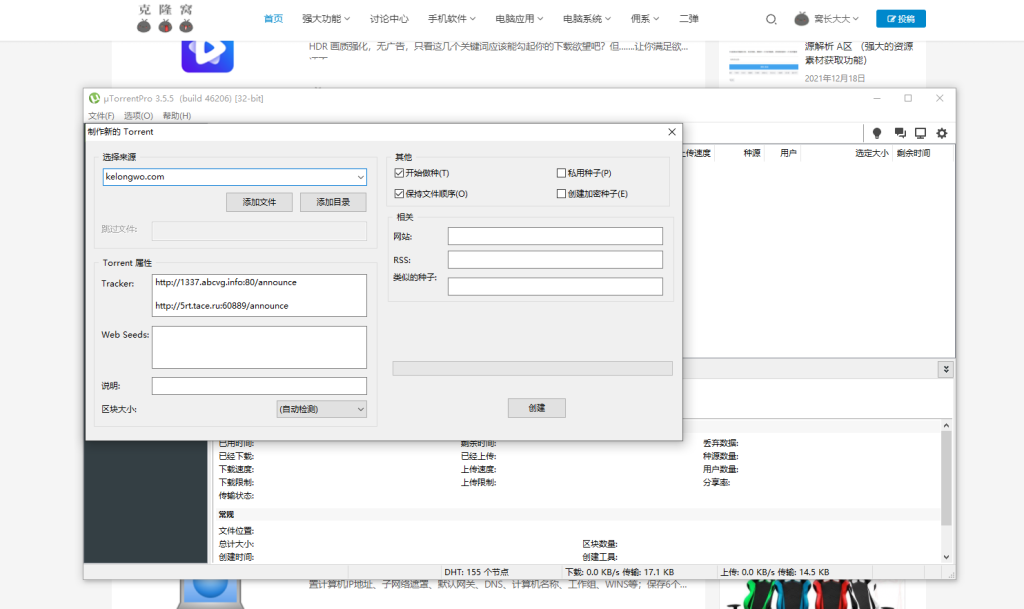1024x609 pixels.
Task: Open the 源解析 A区 article link
Action: [859, 54]
